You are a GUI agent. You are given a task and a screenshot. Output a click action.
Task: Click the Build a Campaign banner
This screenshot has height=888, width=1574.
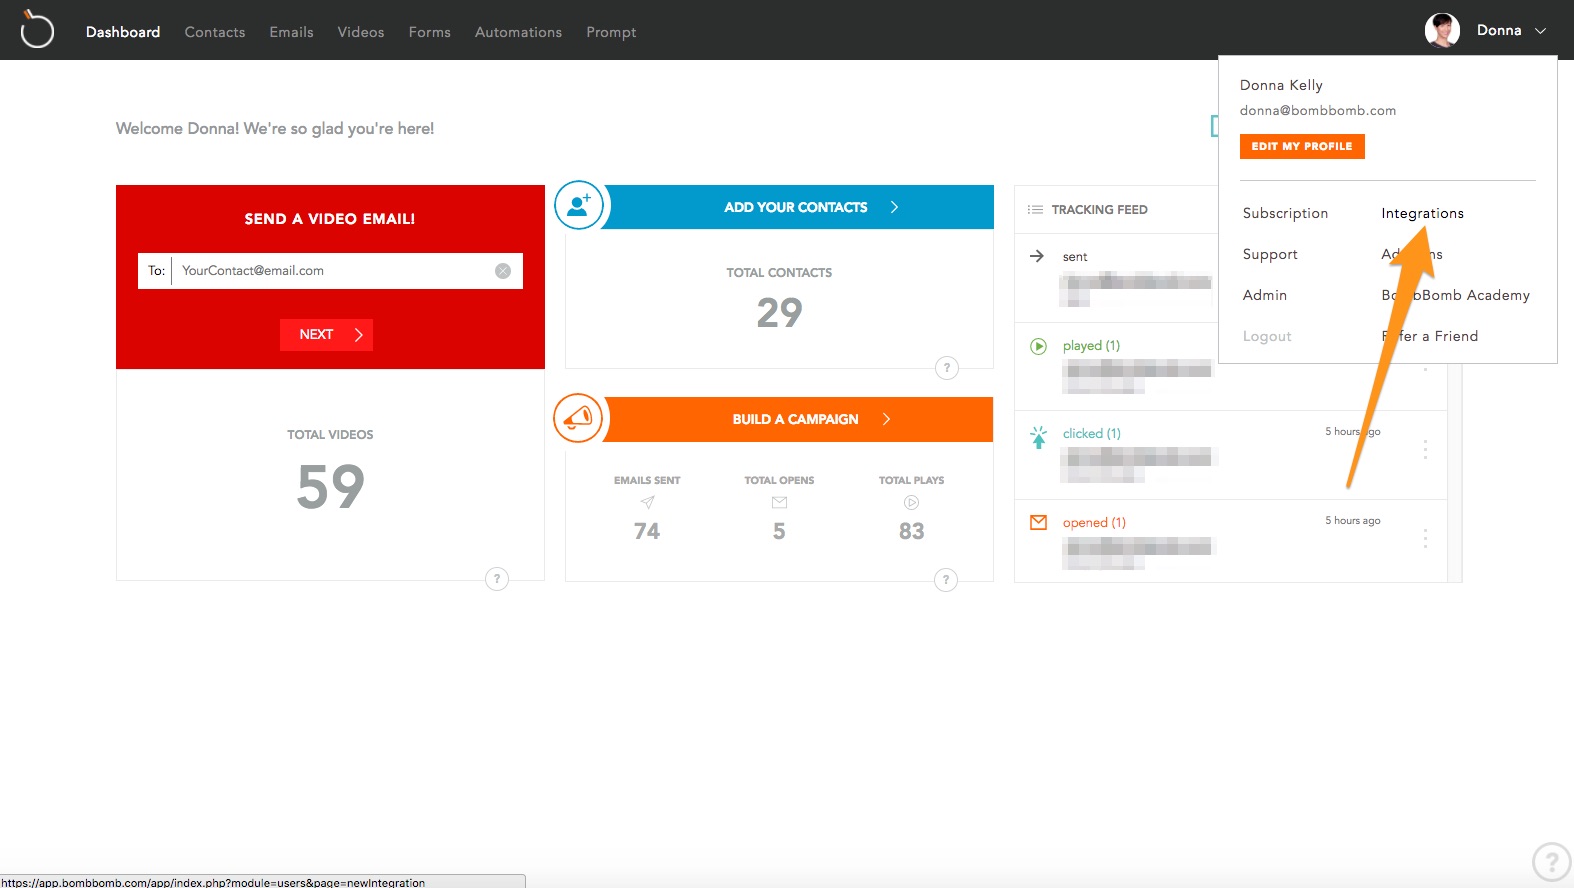pos(797,419)
